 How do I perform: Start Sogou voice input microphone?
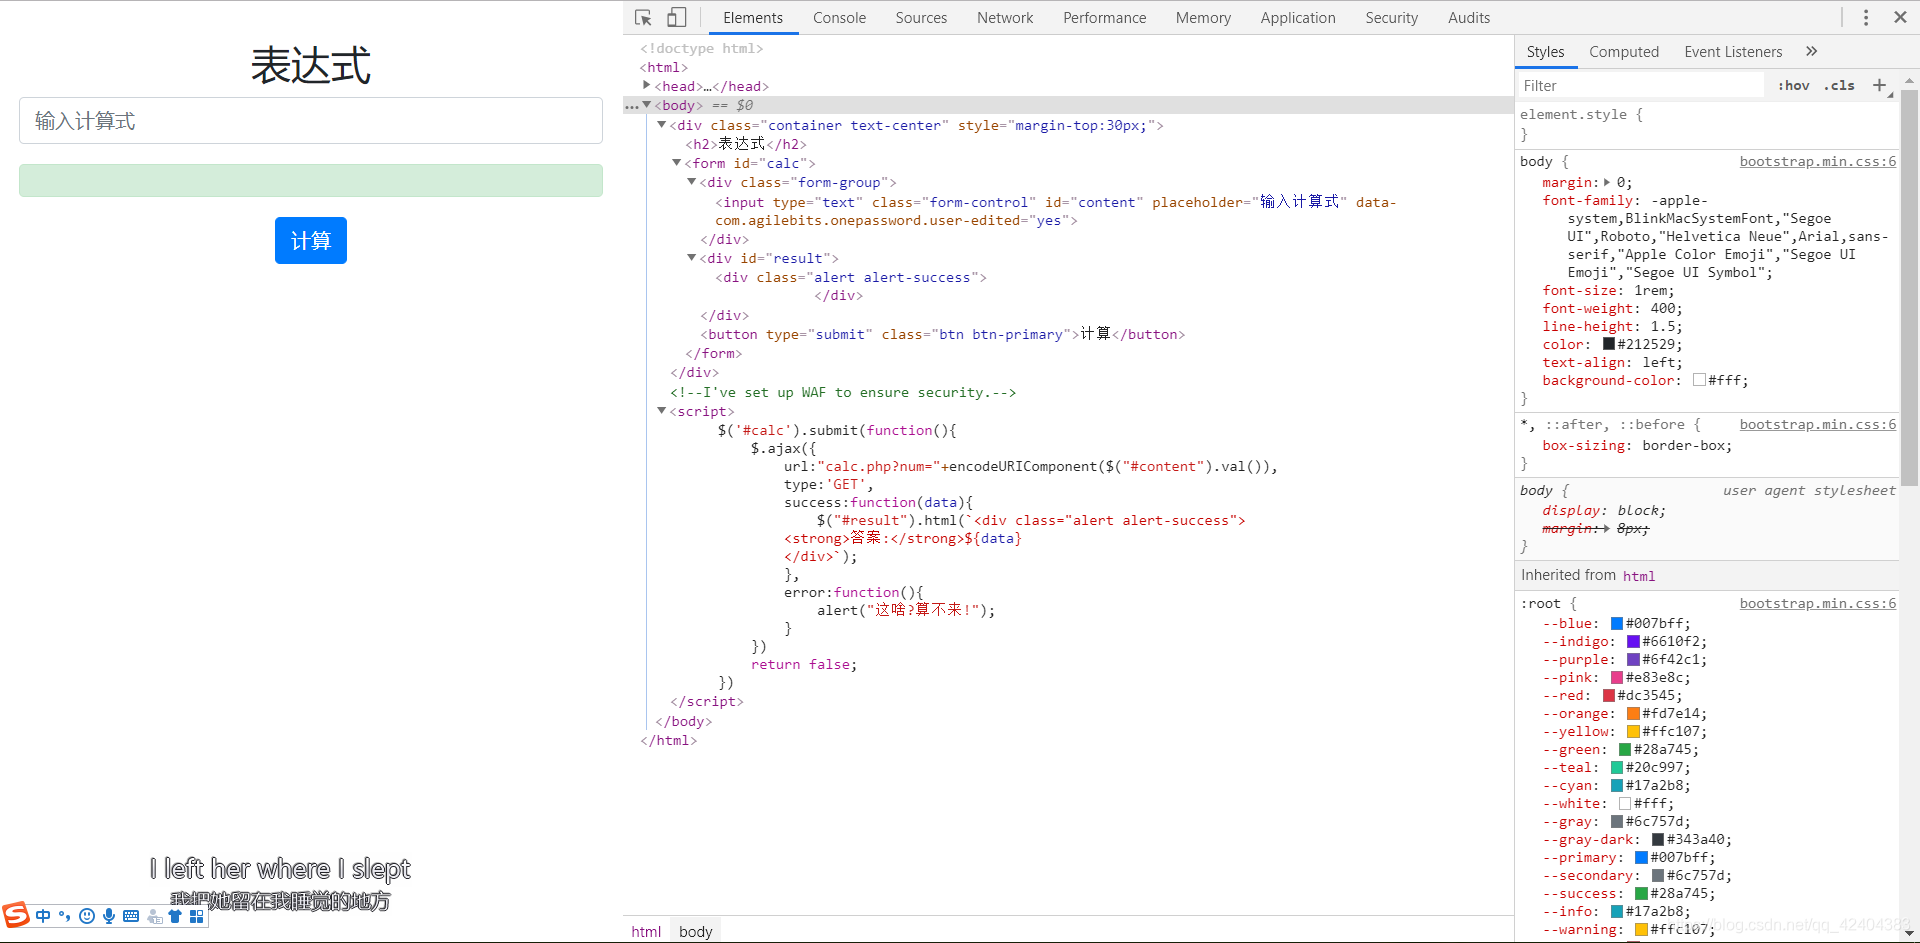[109, 916]
